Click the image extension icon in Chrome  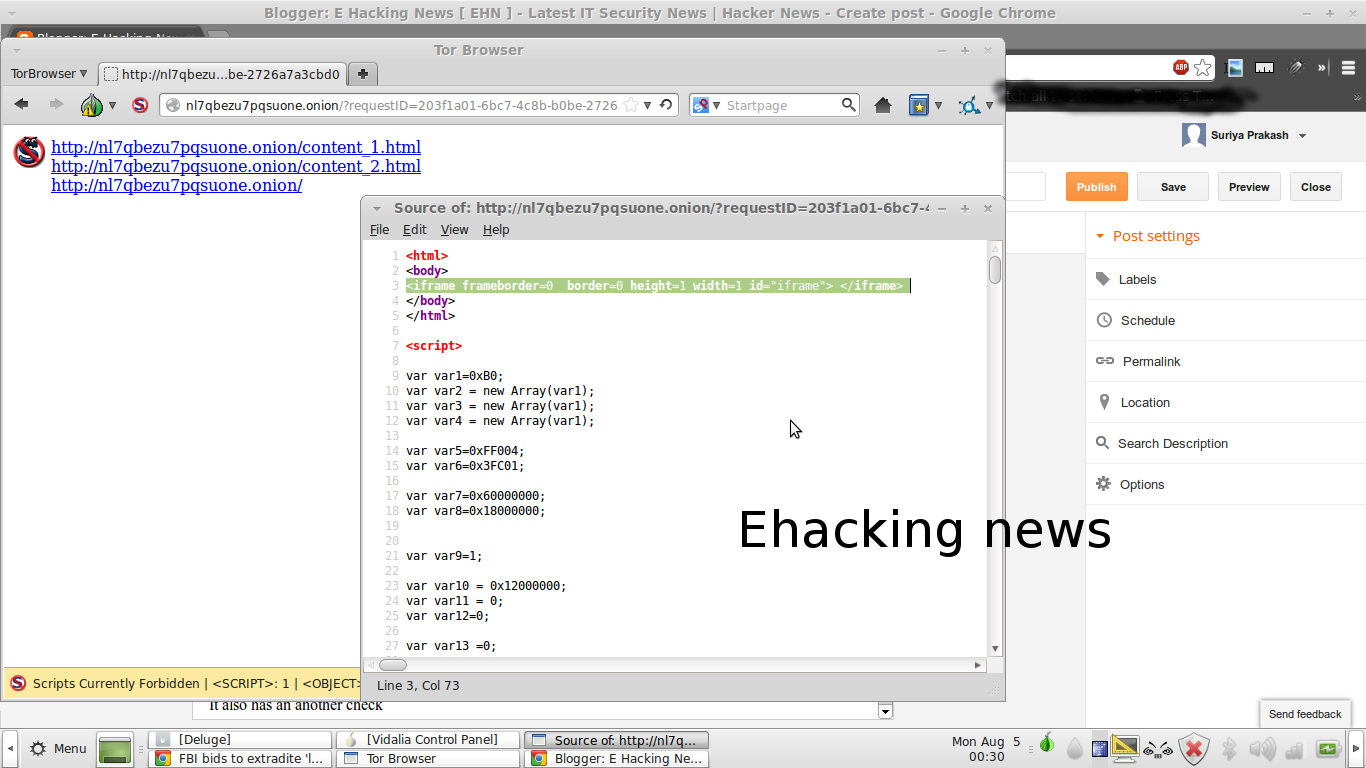click(x=1235, y=68)
